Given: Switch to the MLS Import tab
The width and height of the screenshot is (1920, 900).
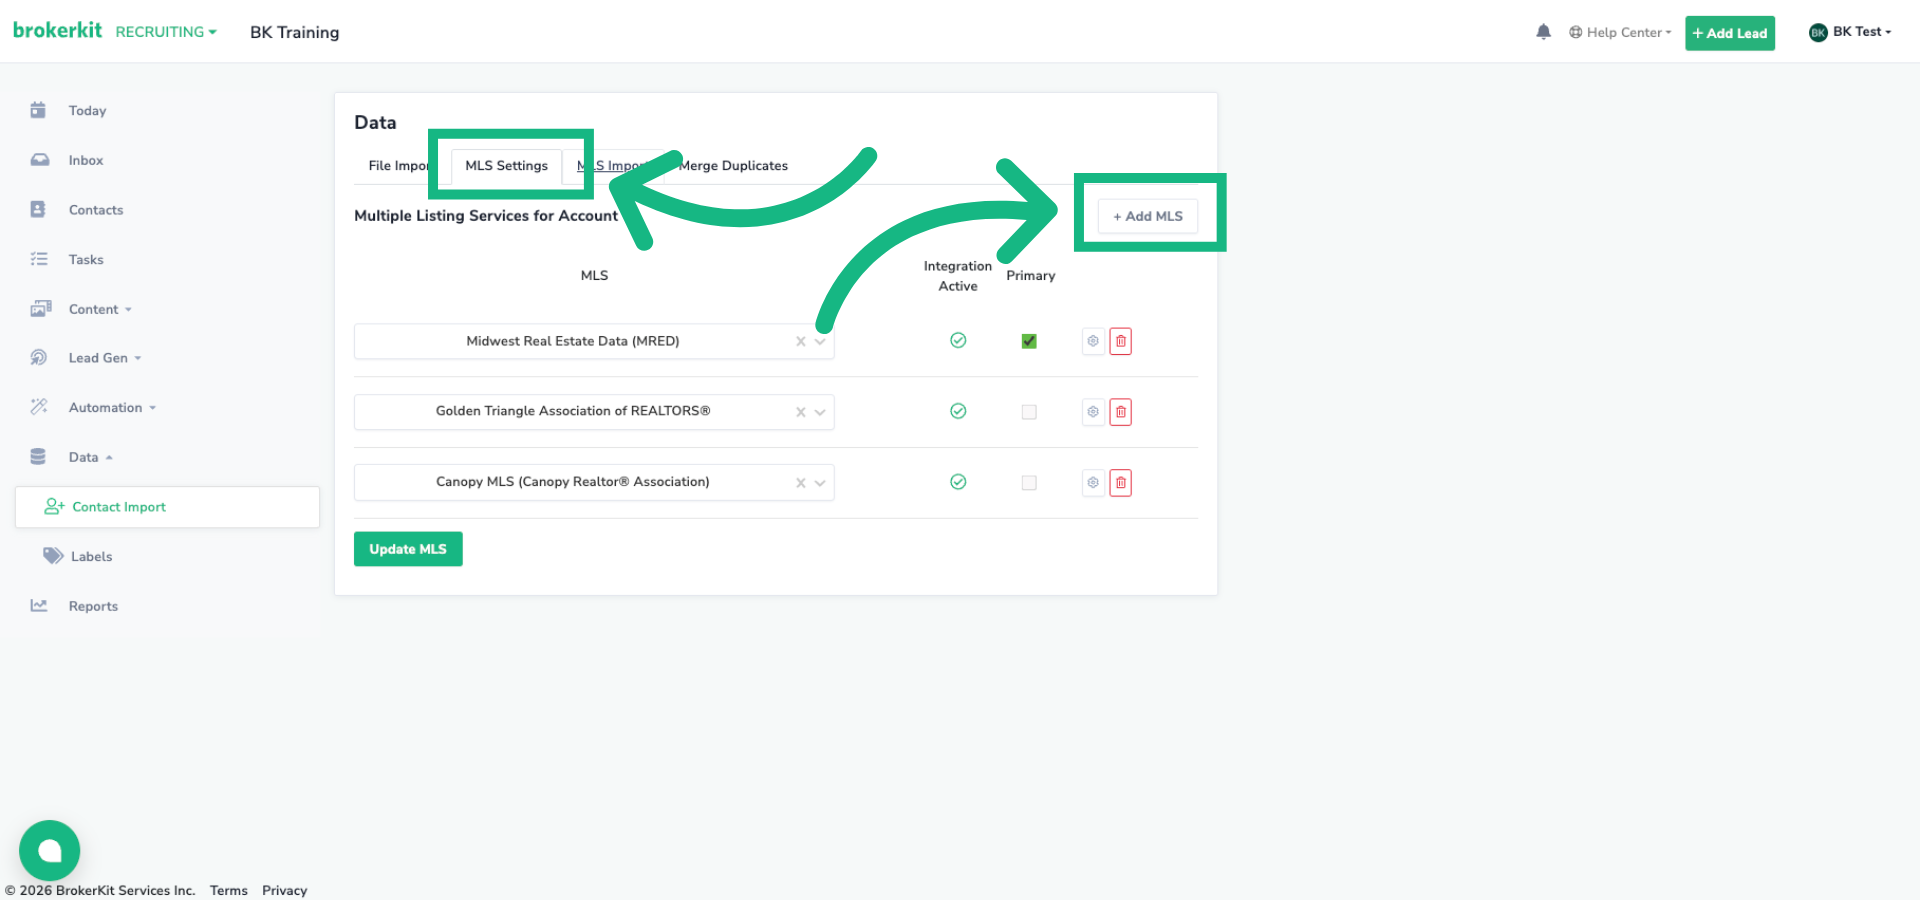Looking at the screenshot, I should (x=612, y=166).
